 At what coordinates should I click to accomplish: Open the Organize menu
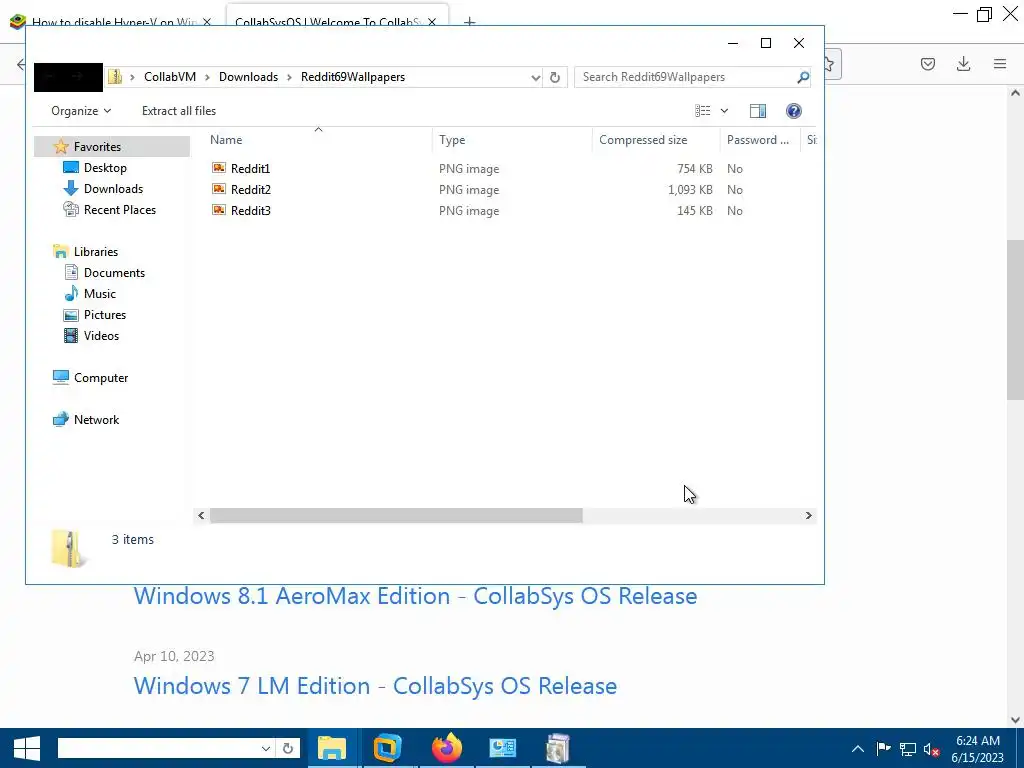[x=81, y=110]
